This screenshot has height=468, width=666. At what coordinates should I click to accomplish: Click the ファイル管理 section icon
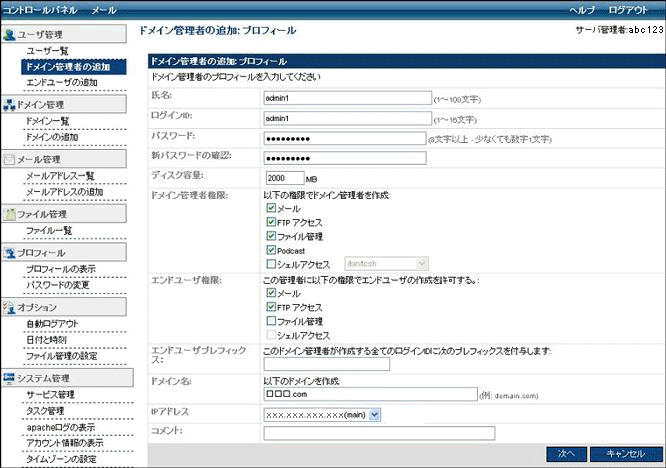9,214
